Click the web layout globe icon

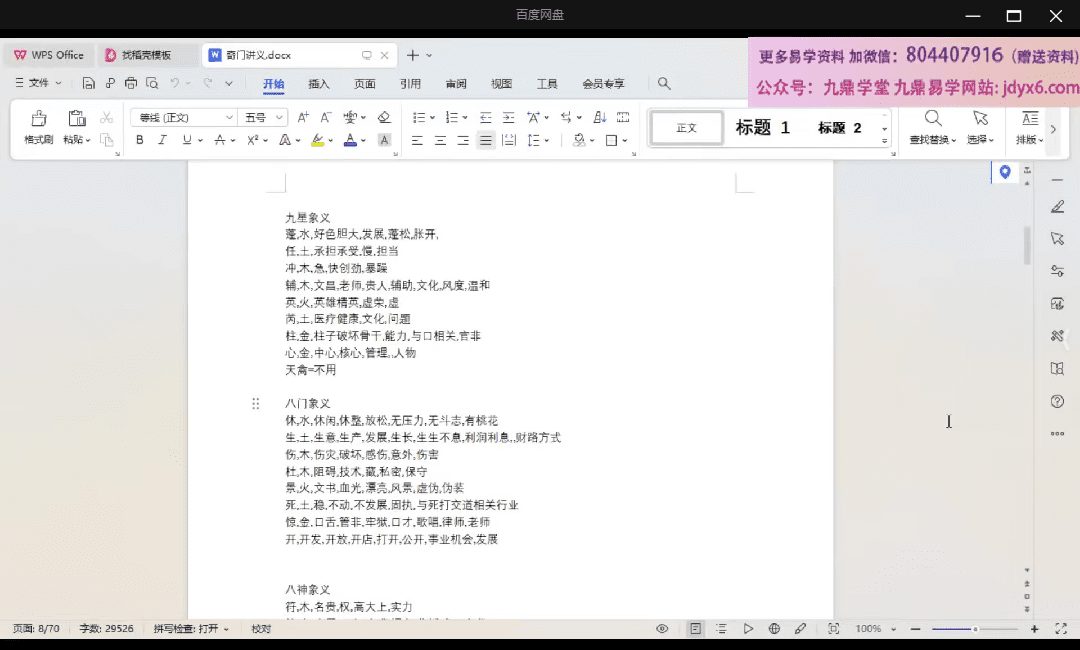(x=774, y=629)
